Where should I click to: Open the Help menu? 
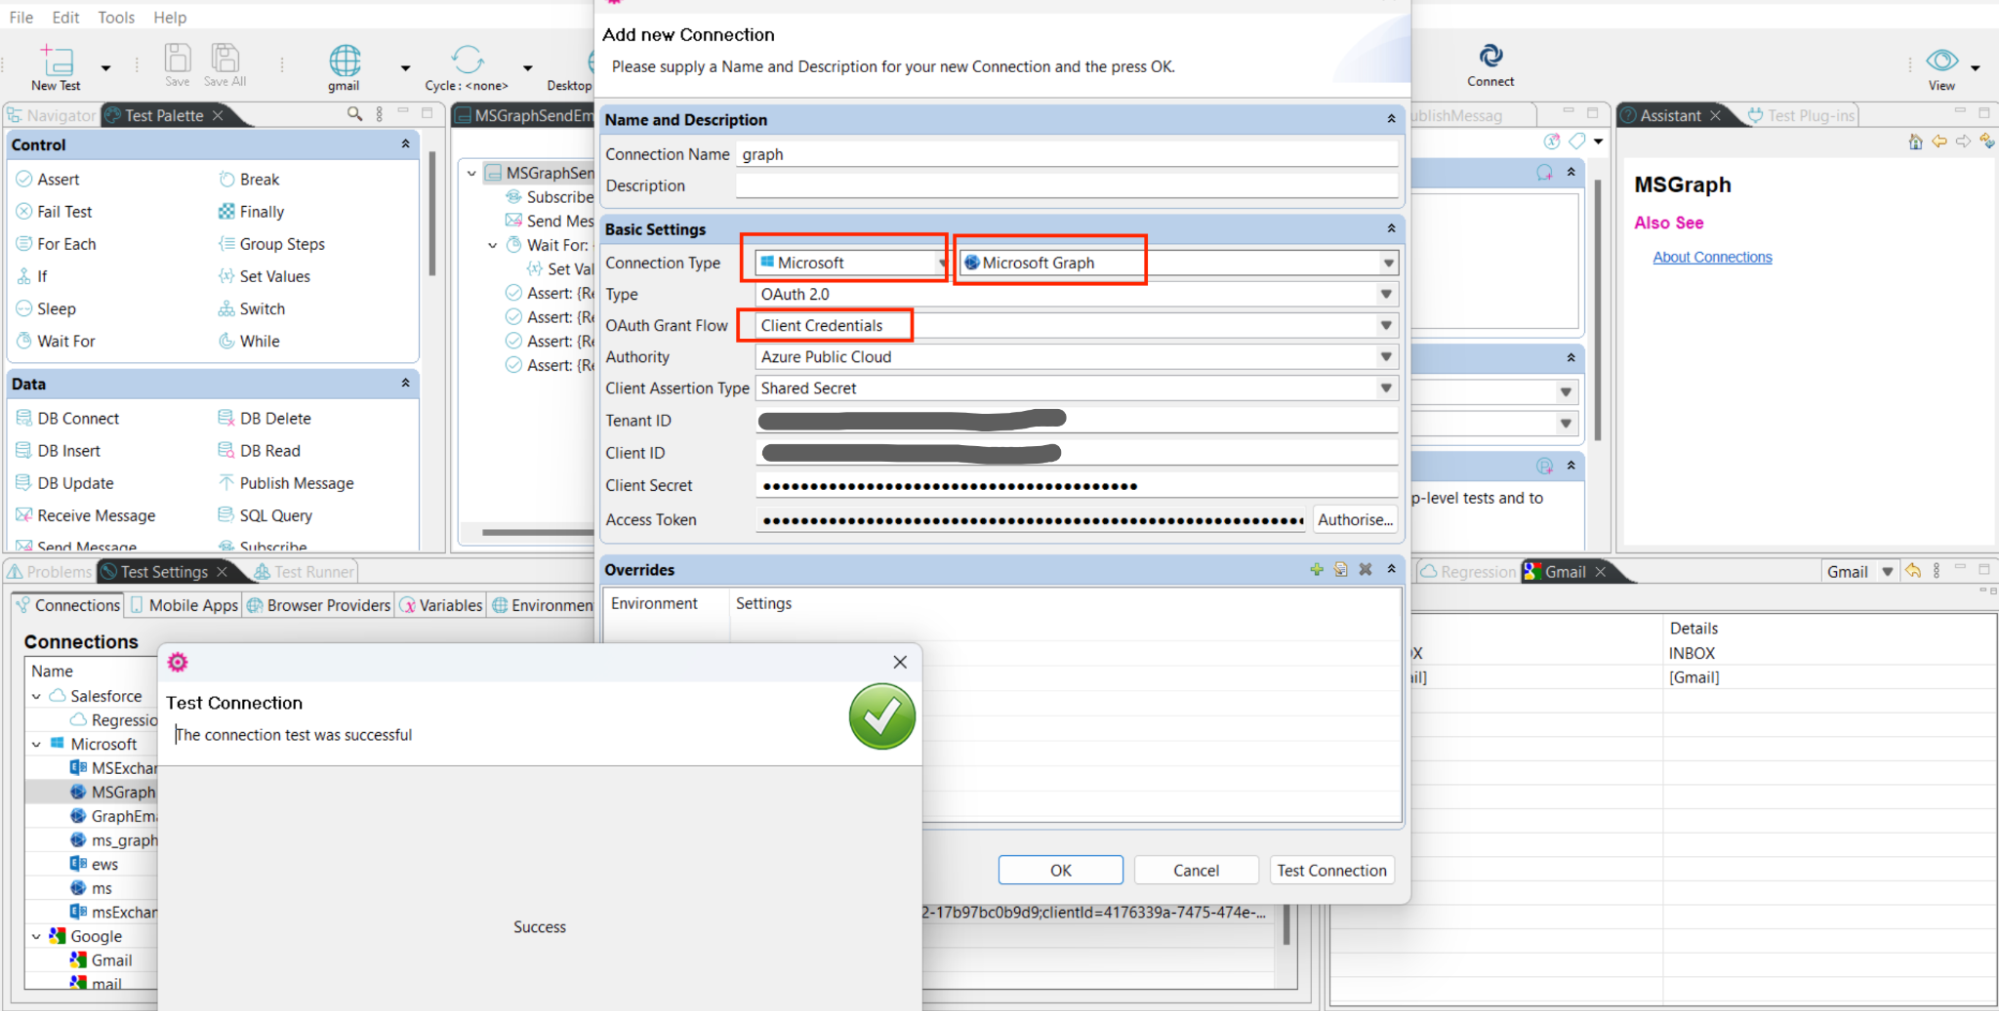[x=169, y=17]
